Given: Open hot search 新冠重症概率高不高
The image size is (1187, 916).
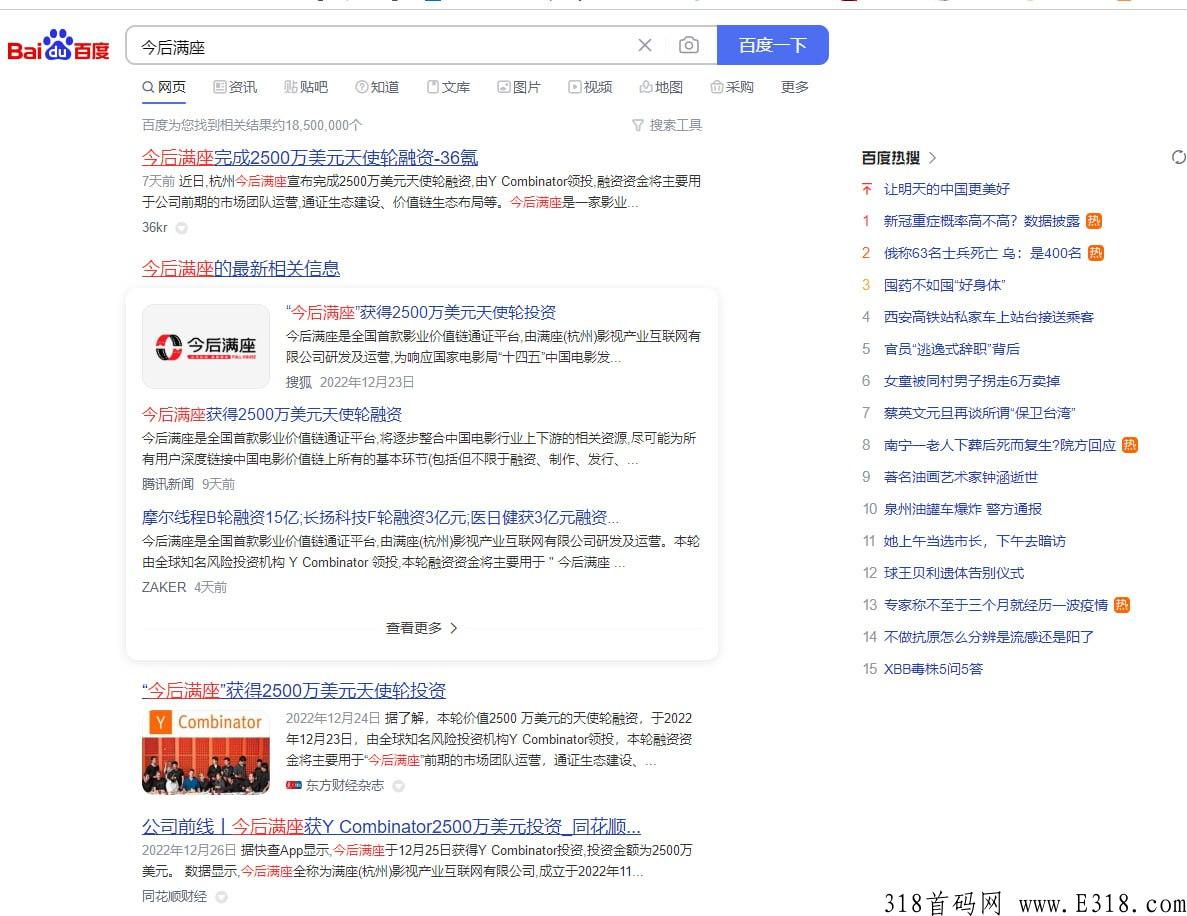Looking at the screenshot, I should 981,221.
